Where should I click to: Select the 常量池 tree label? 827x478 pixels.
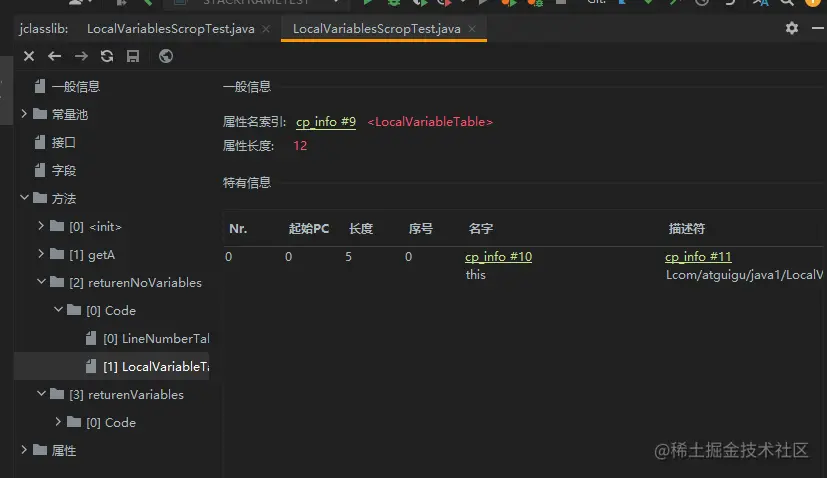pyautogui.click(x=70, y=114)
